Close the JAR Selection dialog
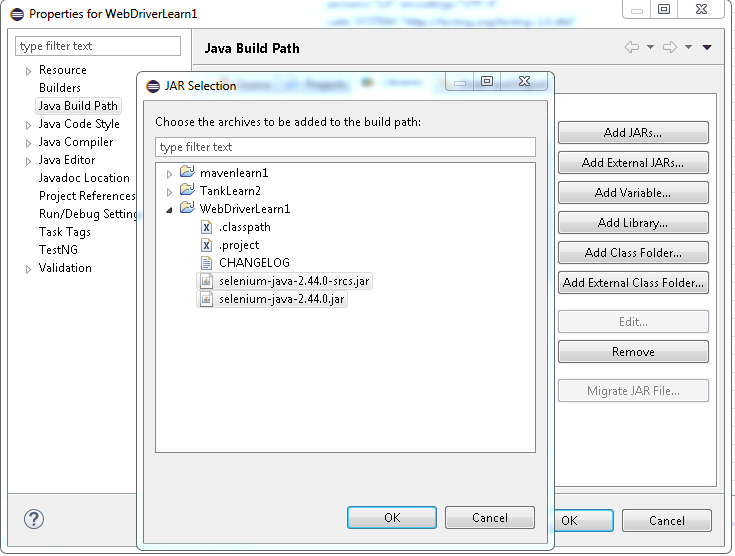Screen dimensions: 735x556 point(524,82)
